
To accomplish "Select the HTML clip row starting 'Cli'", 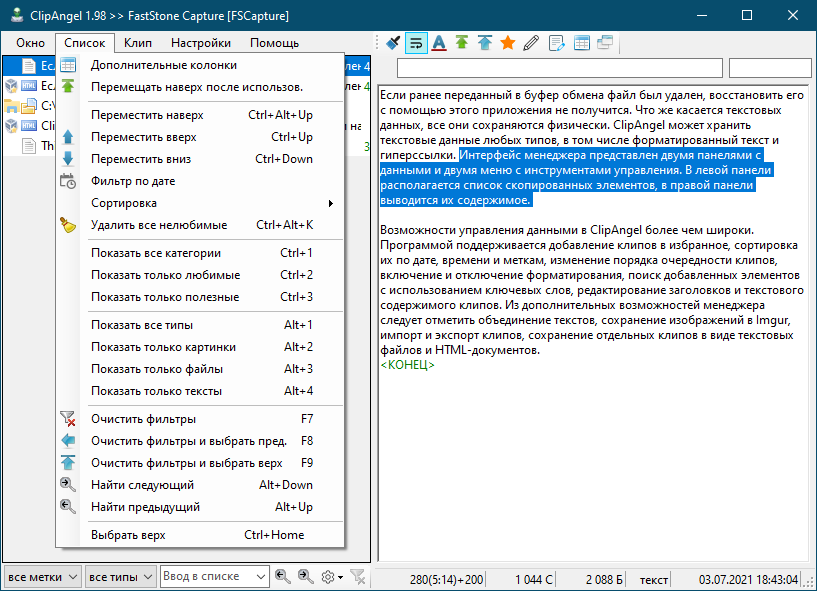I will pyautogui.click(x=29, y=126).
